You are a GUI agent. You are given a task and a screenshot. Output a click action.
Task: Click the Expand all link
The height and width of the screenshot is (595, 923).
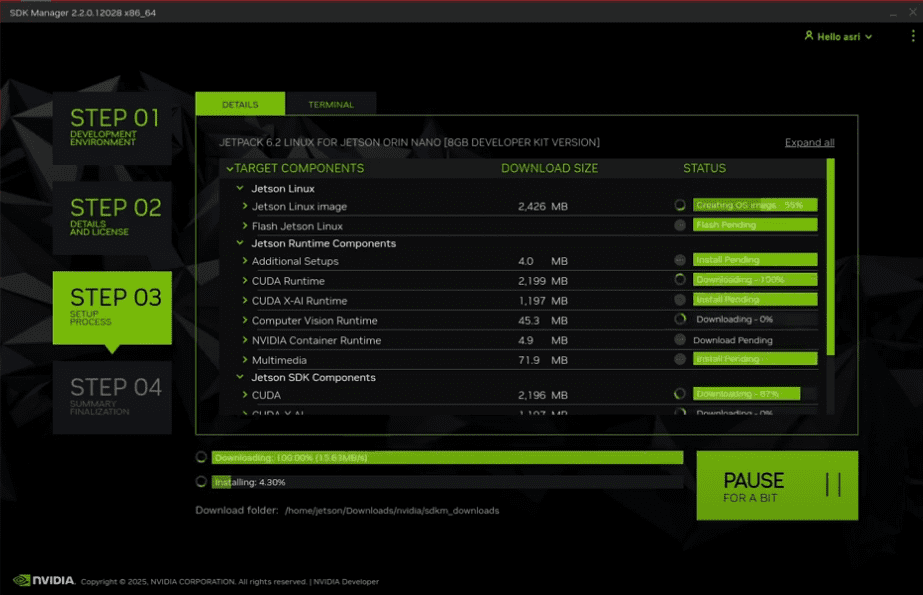click(x=809, y=142)
